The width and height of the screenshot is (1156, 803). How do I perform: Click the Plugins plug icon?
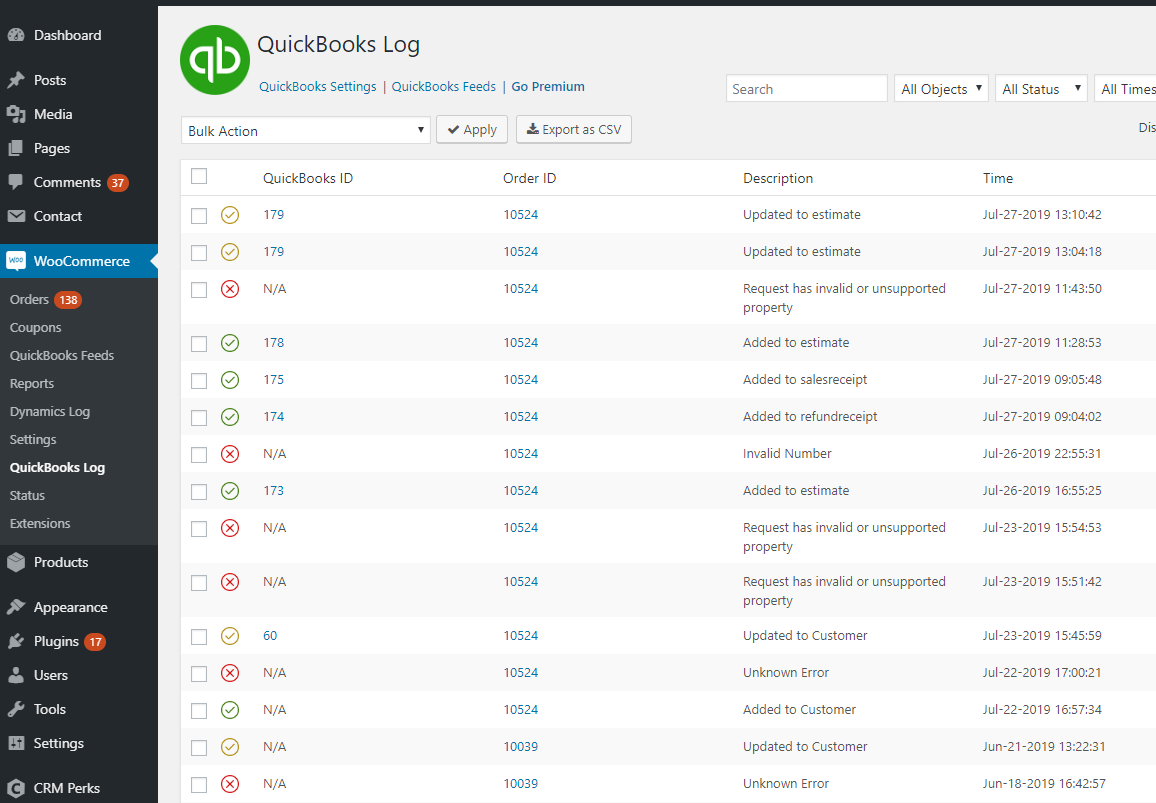coord(16,641)
